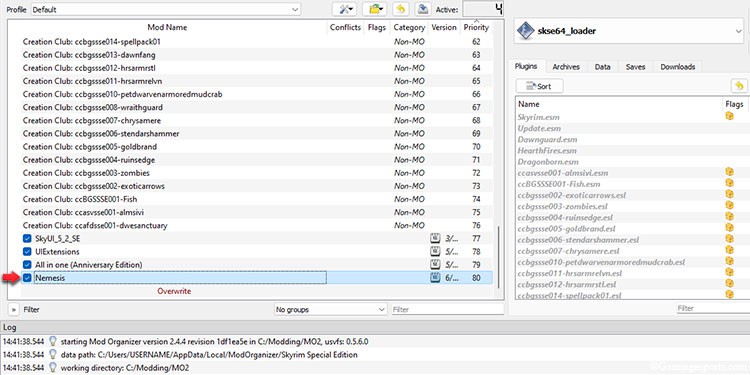Click the flag icon for ccbgssse005-goldbrand.esl
The width and height of the screenshot is (750, 375).
point(729,227)
